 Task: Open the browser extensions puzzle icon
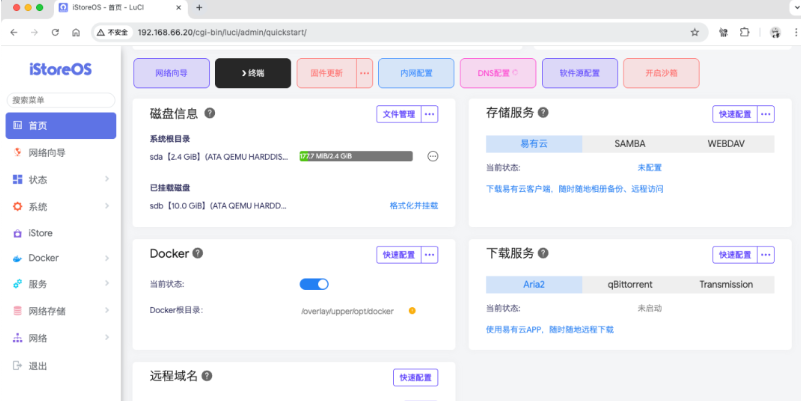tap(744, 32)
